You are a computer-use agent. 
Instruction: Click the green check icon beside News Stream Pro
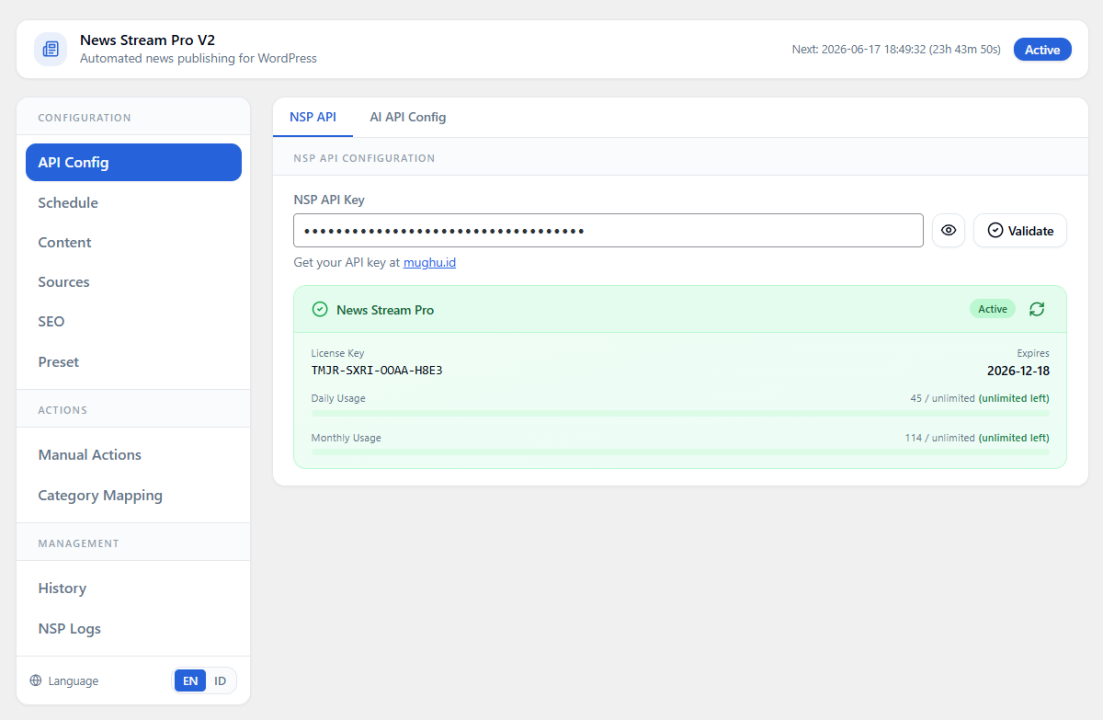coord(320,309)
